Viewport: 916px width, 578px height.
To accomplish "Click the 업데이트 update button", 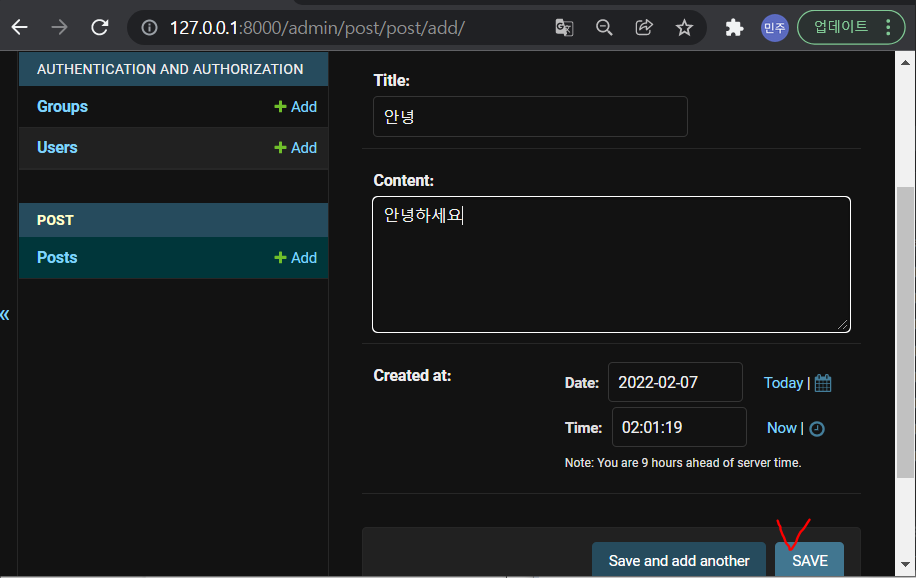I will tap(840, 27).
